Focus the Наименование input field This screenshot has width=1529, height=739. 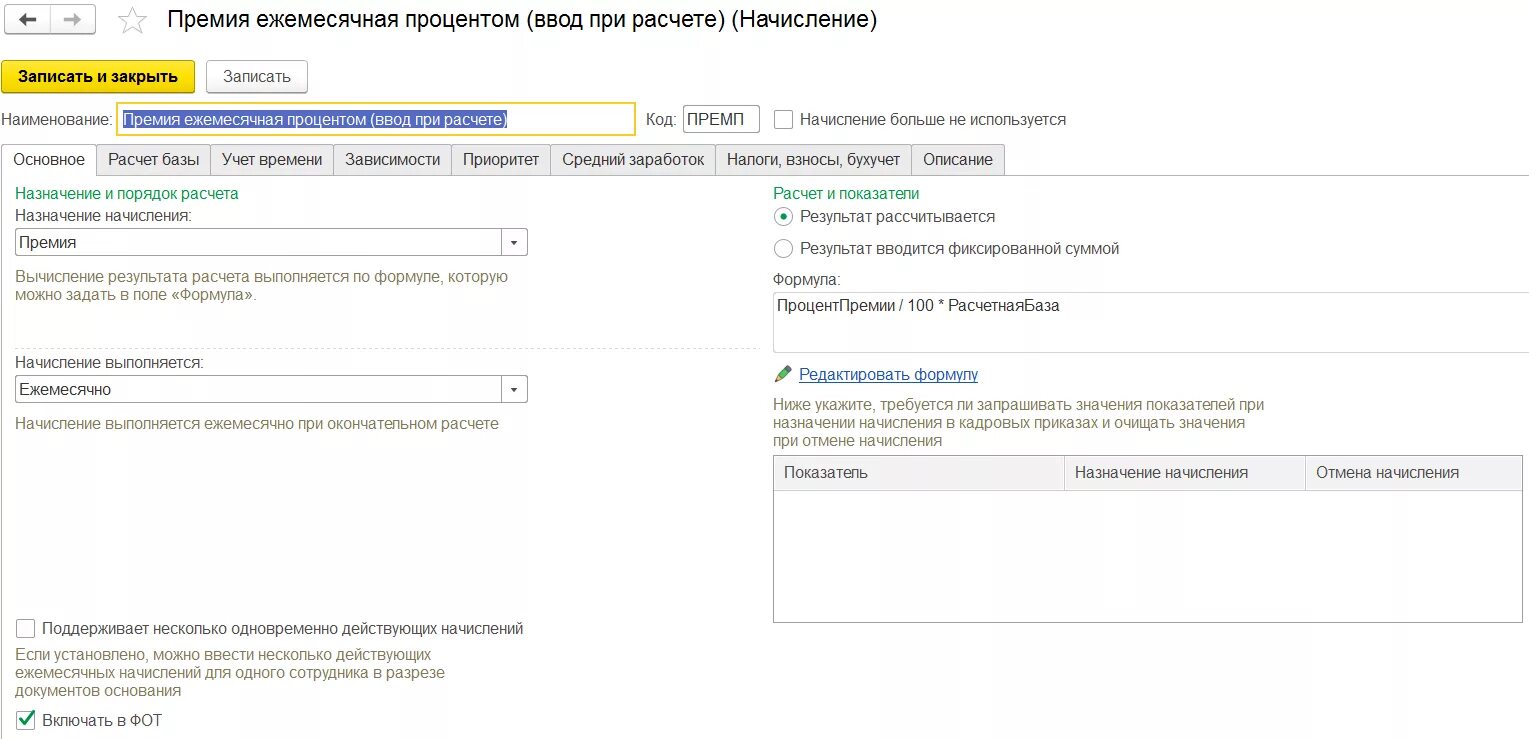click(x=376, y=119)
